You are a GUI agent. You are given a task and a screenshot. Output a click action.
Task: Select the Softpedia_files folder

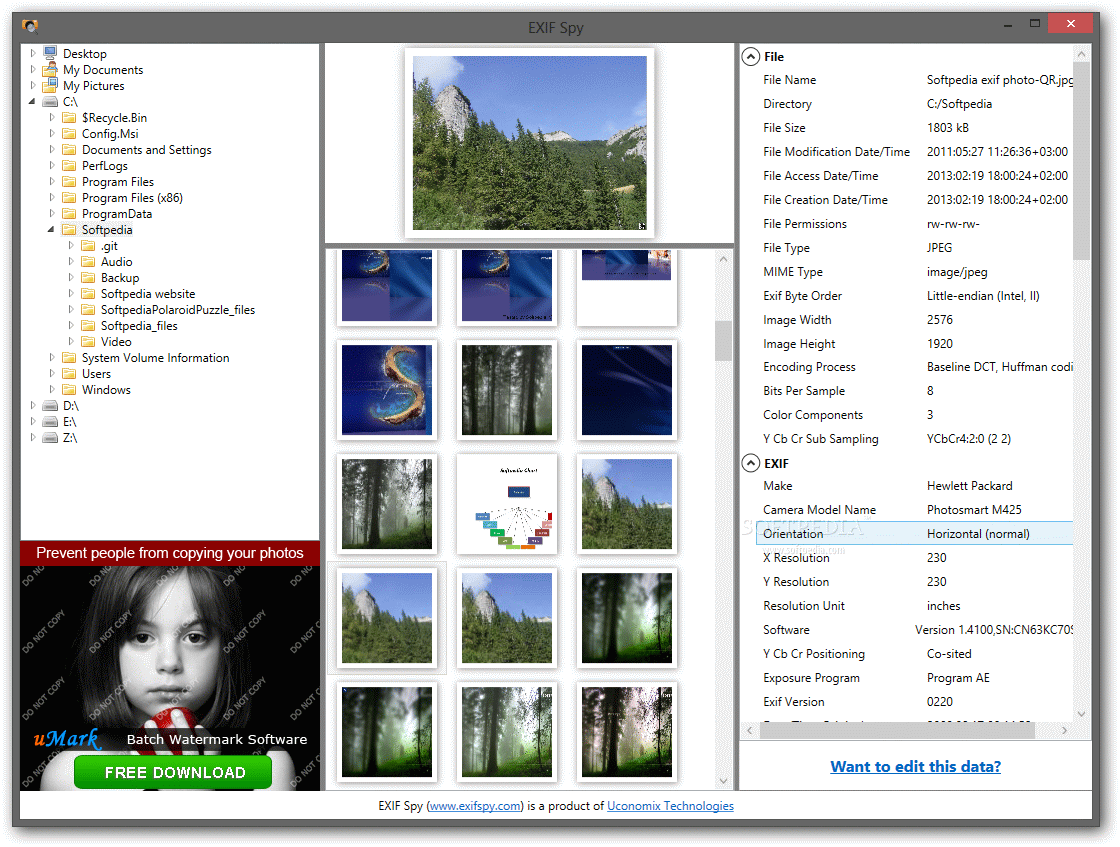tap(139, 326)
